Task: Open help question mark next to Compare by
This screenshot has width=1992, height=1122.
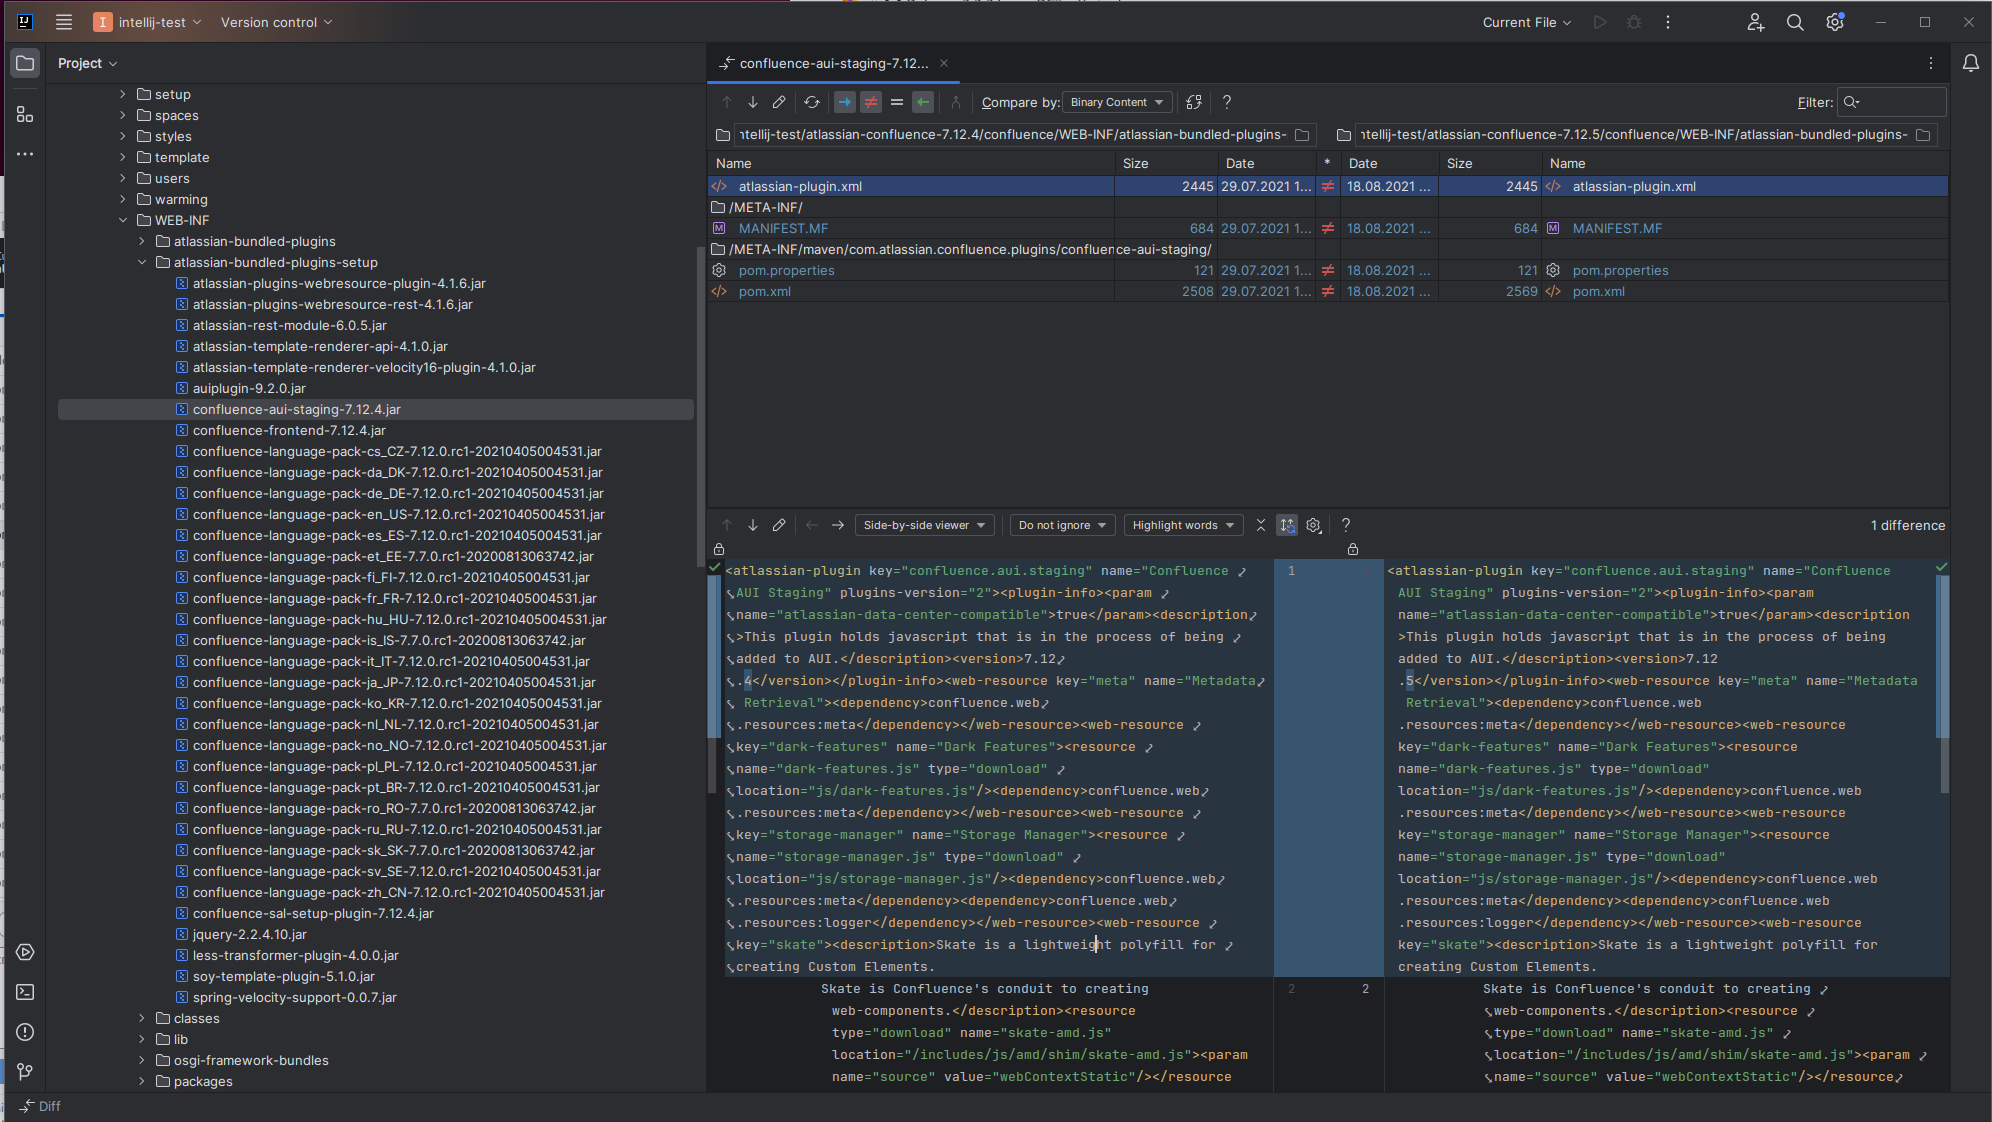Action: (1227, 102)
